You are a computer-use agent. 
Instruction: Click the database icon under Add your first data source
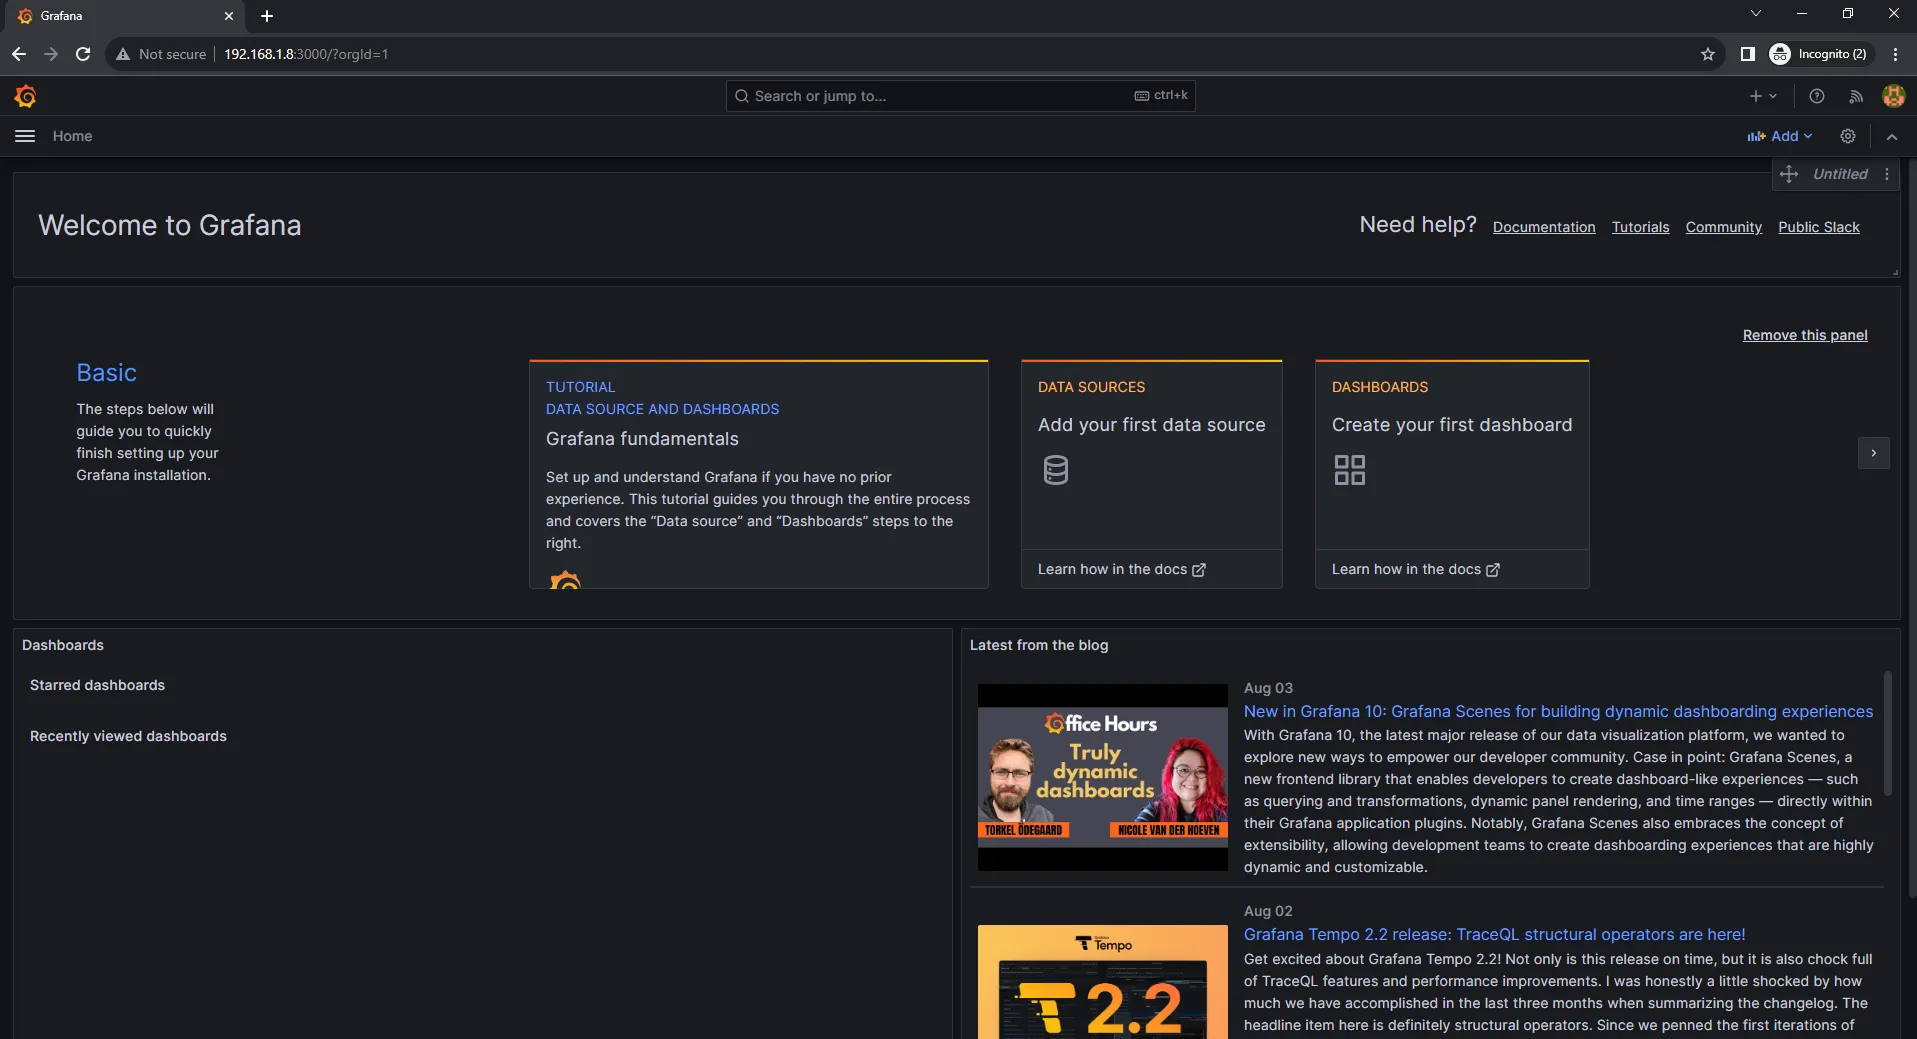coord(1056,470)
